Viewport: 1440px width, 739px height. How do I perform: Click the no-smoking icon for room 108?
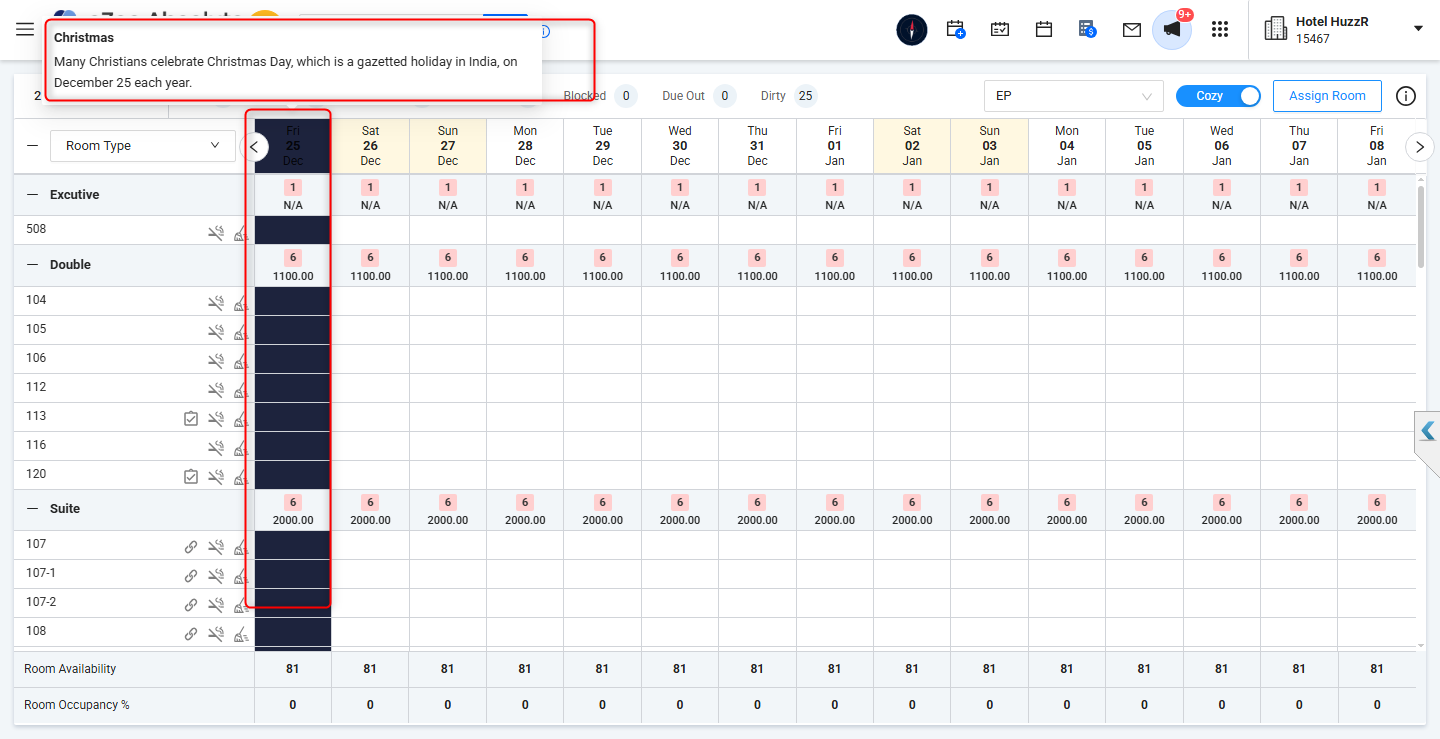[x=216, y=634]
